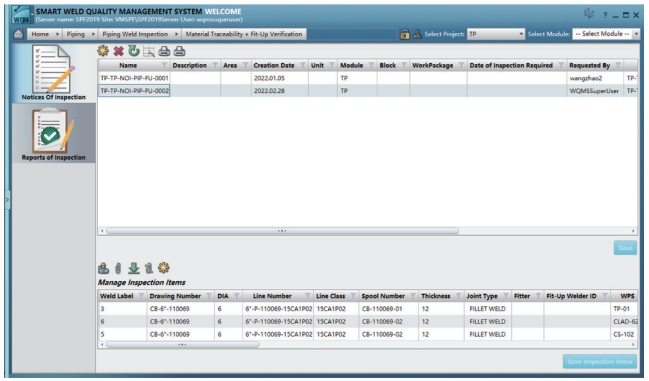The width and height of the screenshot is (649, 381).
Task: Click the new notice gold gear icon in the top toolbar
Action: (x=103, y=51)
